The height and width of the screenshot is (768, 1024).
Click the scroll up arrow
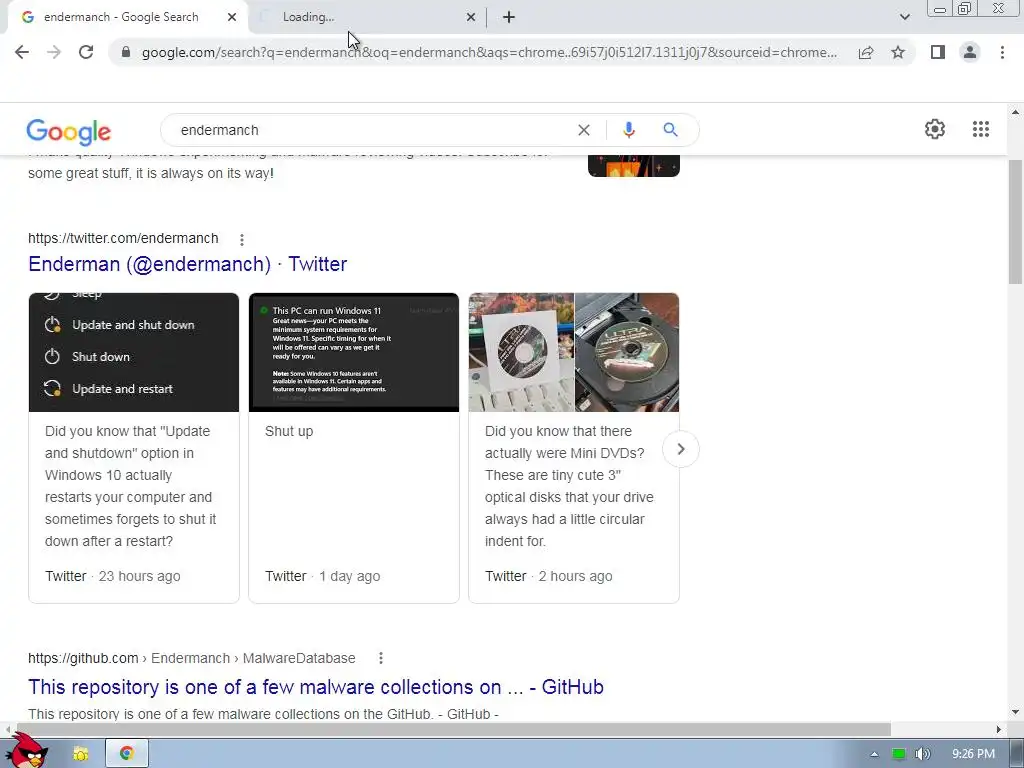[x=1016, y=112]
